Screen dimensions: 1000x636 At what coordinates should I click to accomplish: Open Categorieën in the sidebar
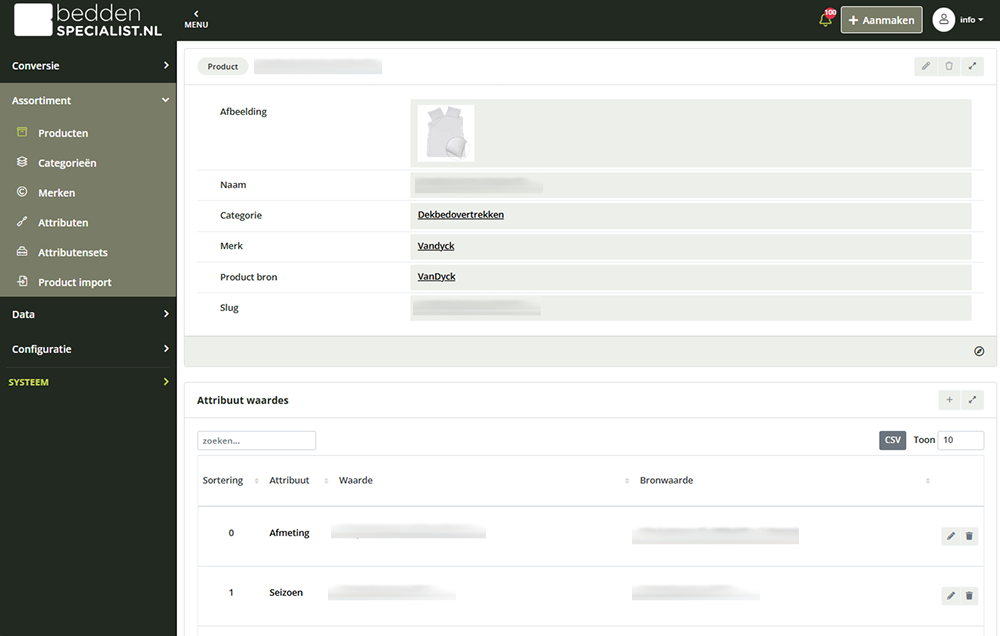click(67, 163)
